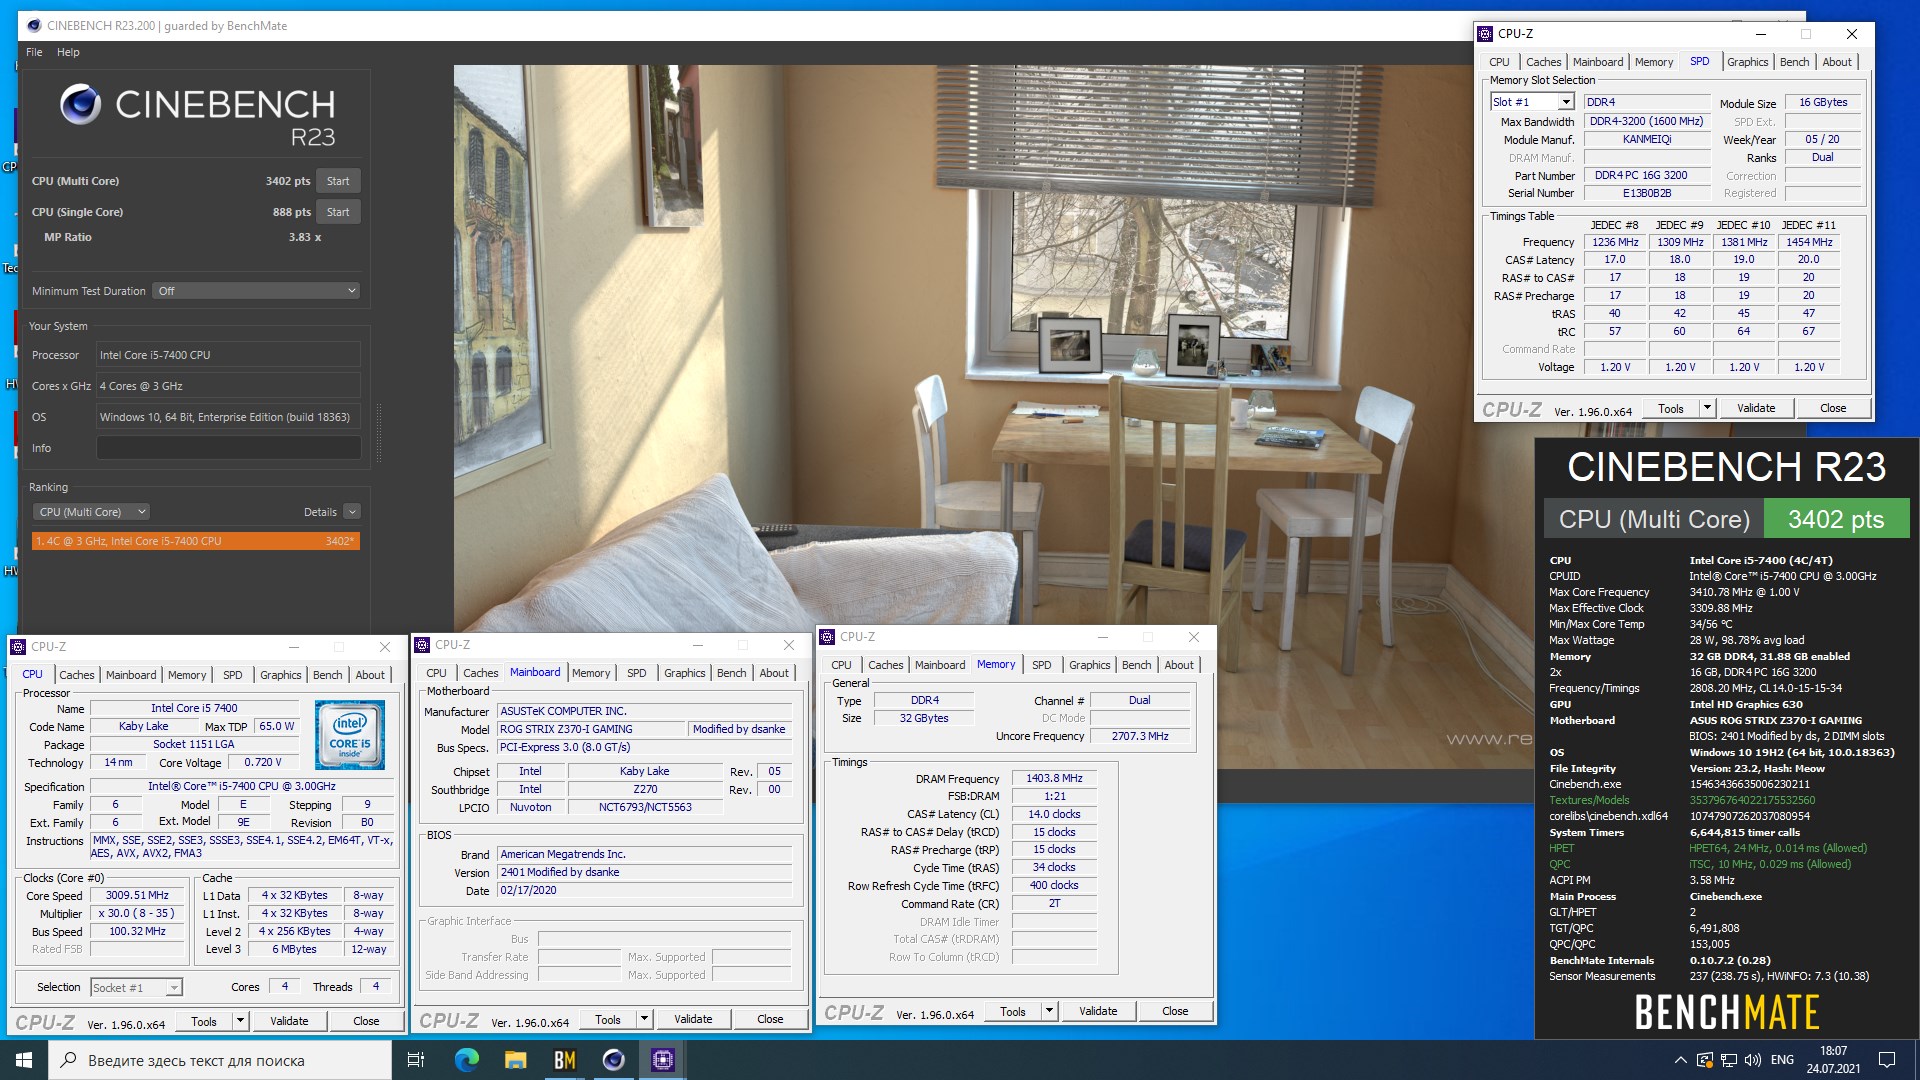This screenshot has width=1920, height=1080.
Task: Open About tab in SPD CPU-Z window
Action: (1836, 62)
